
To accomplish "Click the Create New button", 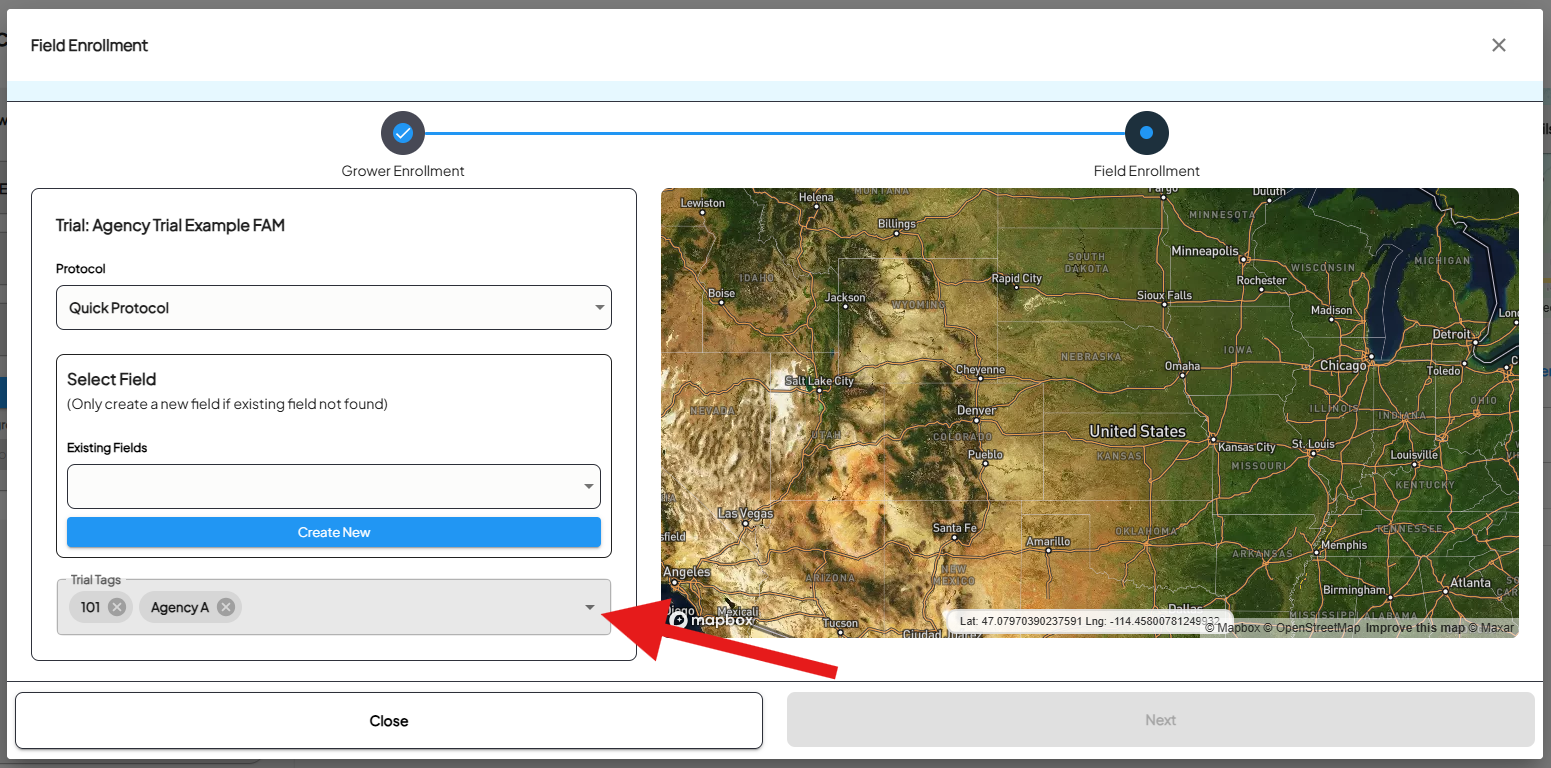I will click(334, 532).
